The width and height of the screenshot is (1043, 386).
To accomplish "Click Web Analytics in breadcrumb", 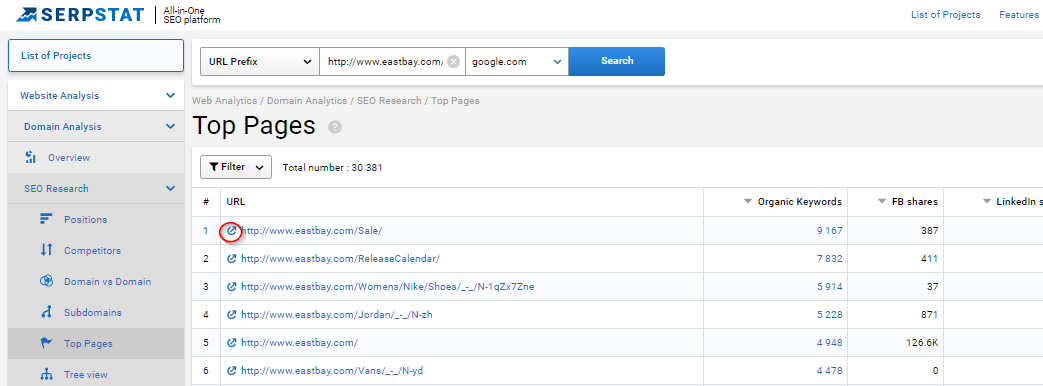I will (x=224, y=101).
